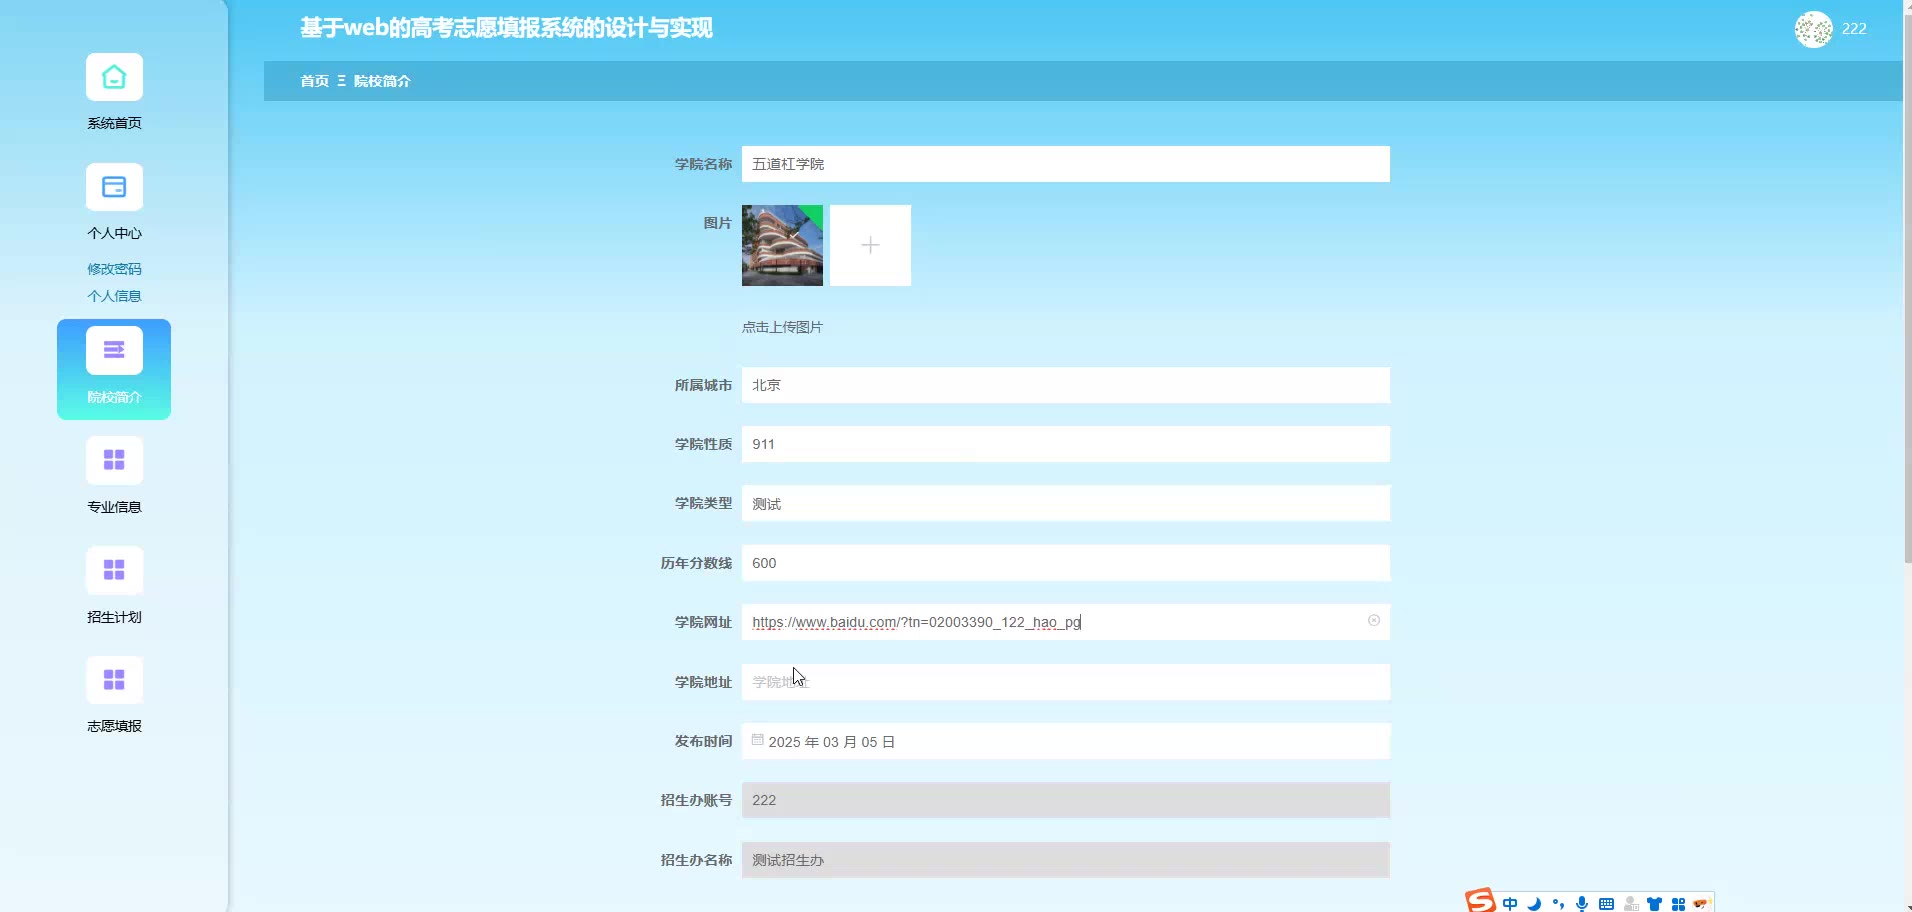The height and width of the screenshot is (912, 1912).
Task: Focus the 学院性质 input field
Action: [1066, 444]
